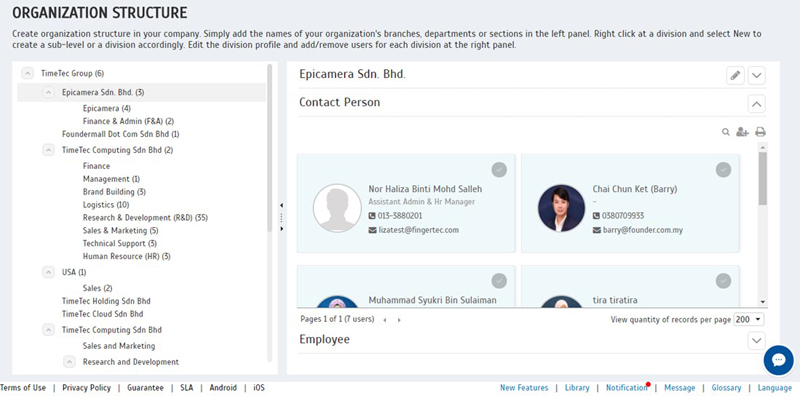Click the print icon in Contact Person
Image resolution: width=800 pixels, height=396 pixels.
point(760,132)
